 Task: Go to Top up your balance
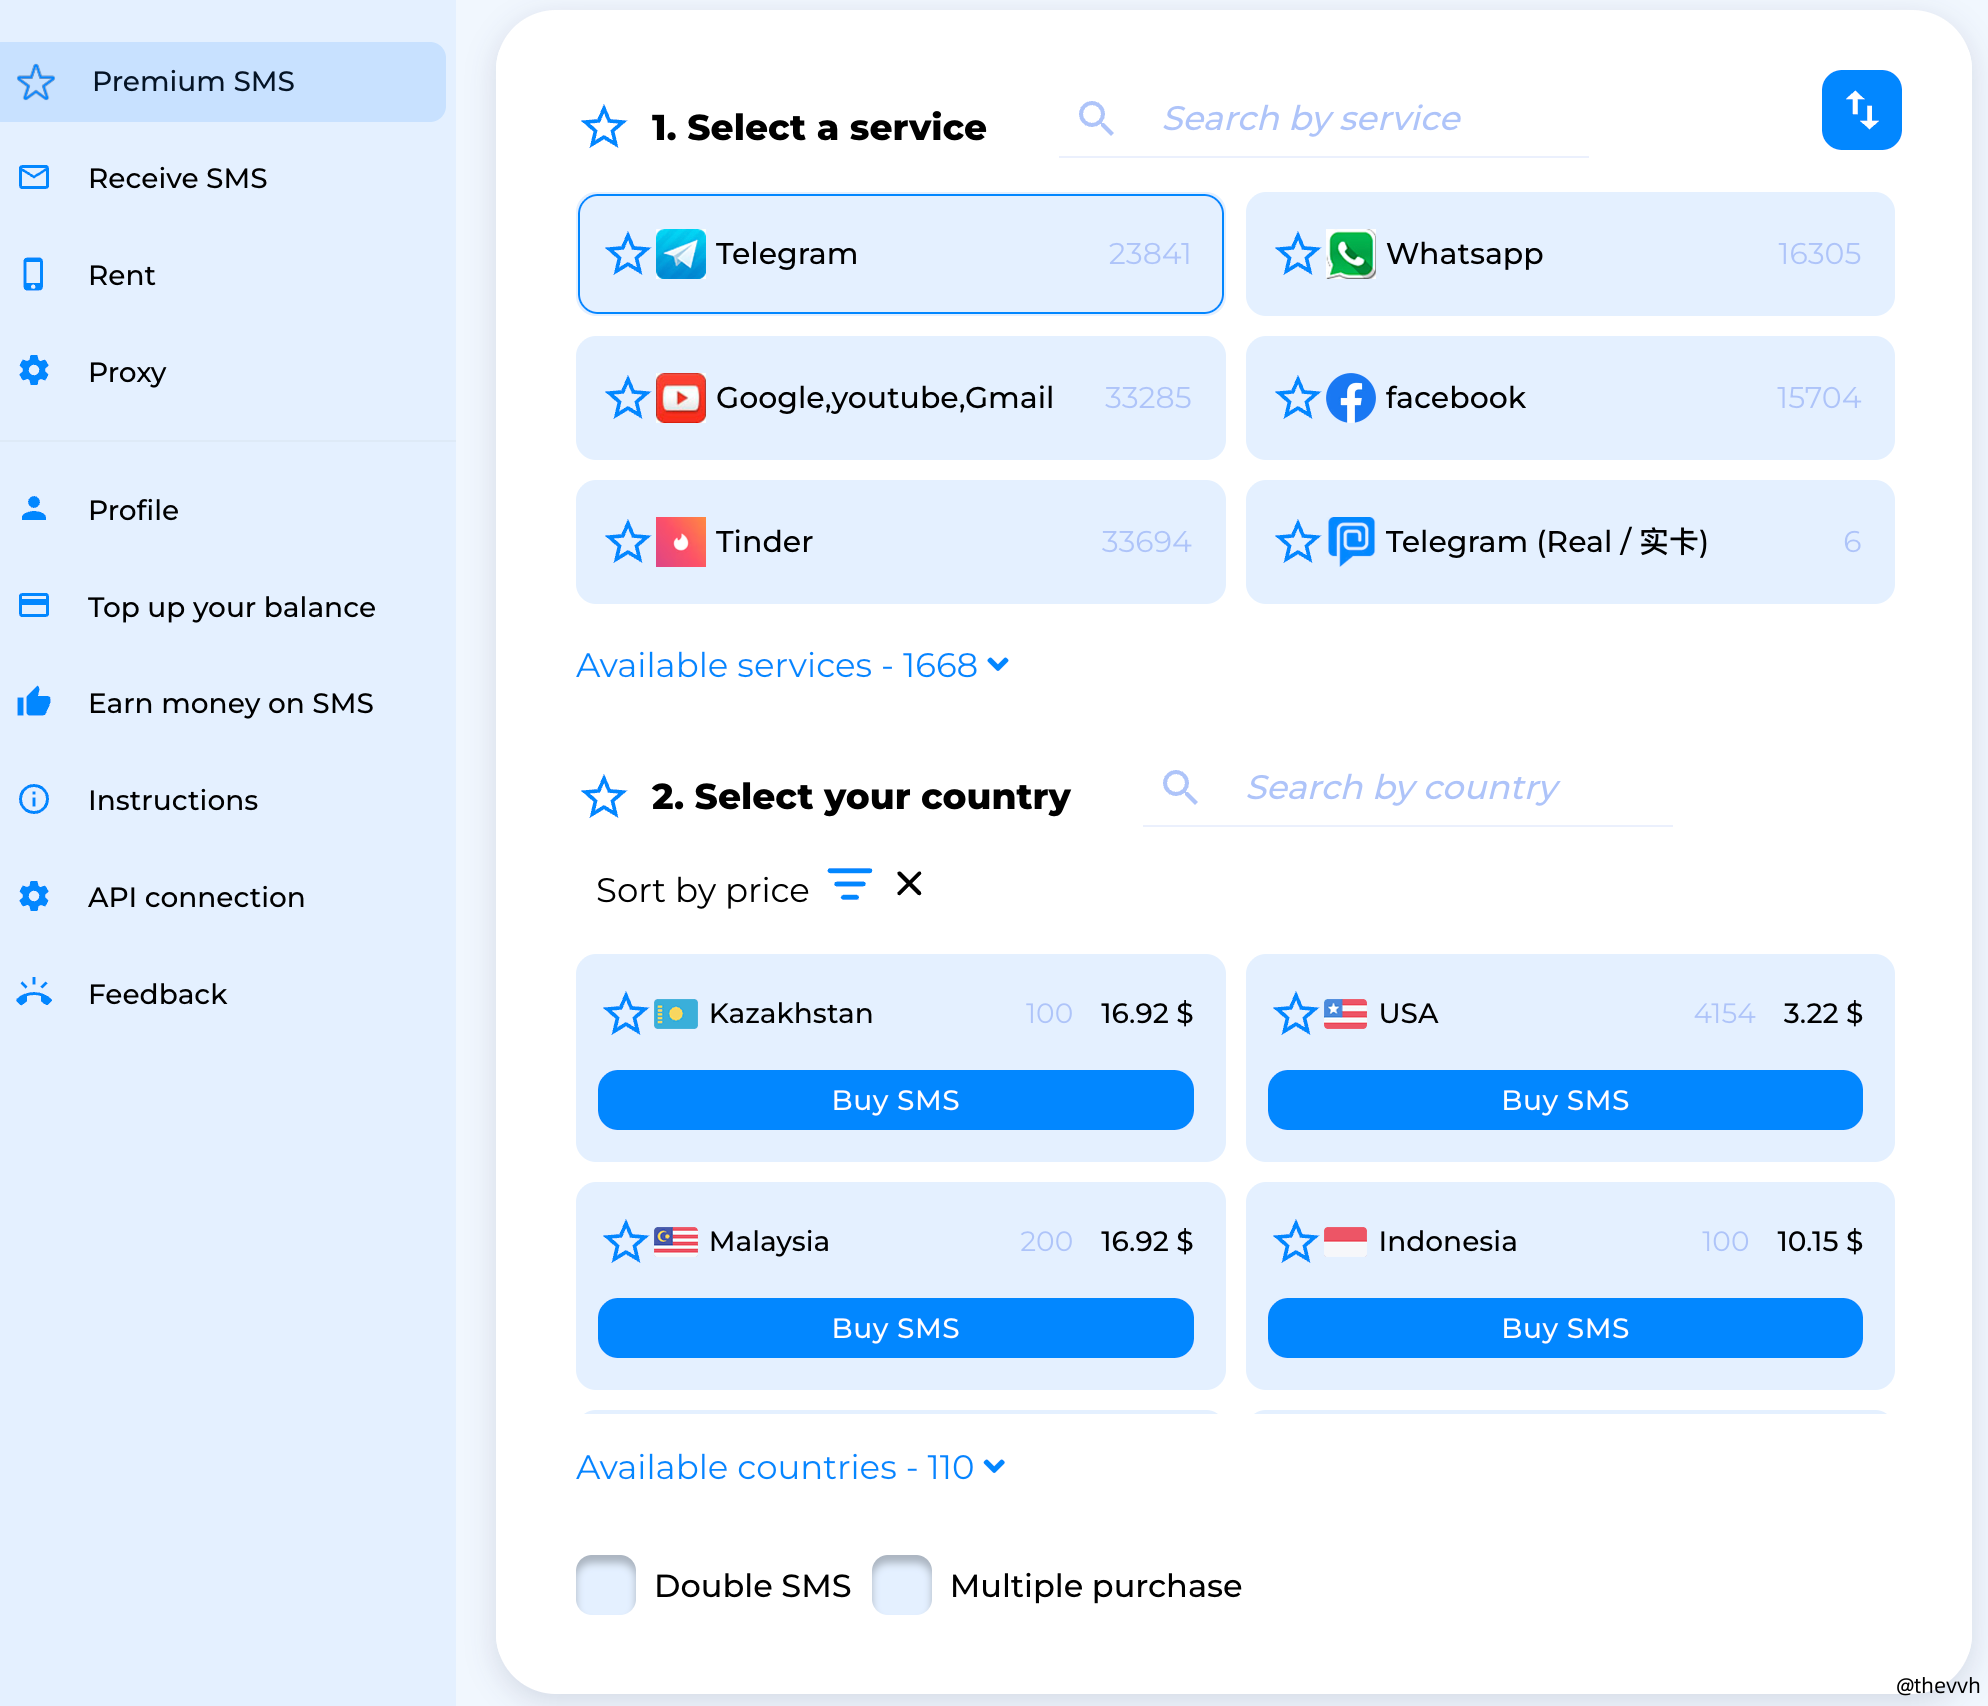(231, 607)
